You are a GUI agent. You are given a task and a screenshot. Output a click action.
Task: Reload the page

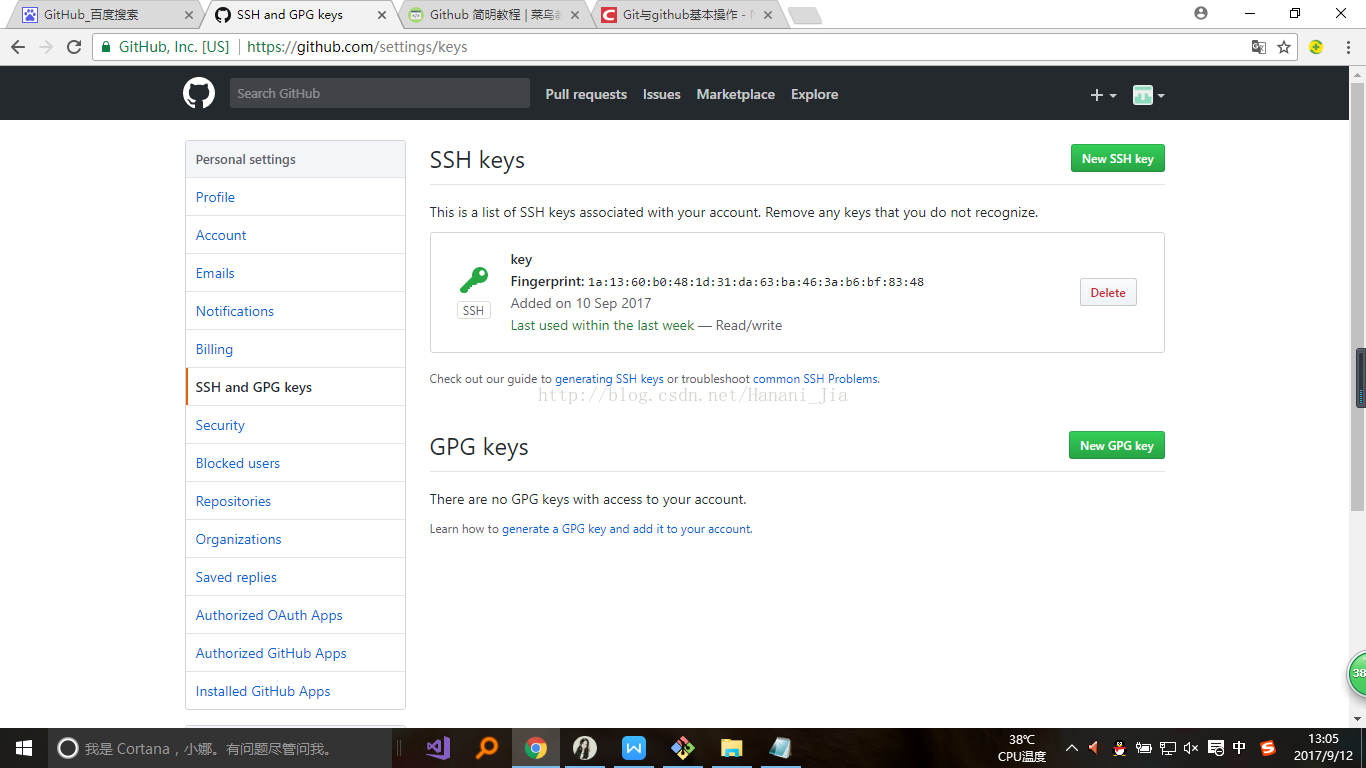[73, 47]
